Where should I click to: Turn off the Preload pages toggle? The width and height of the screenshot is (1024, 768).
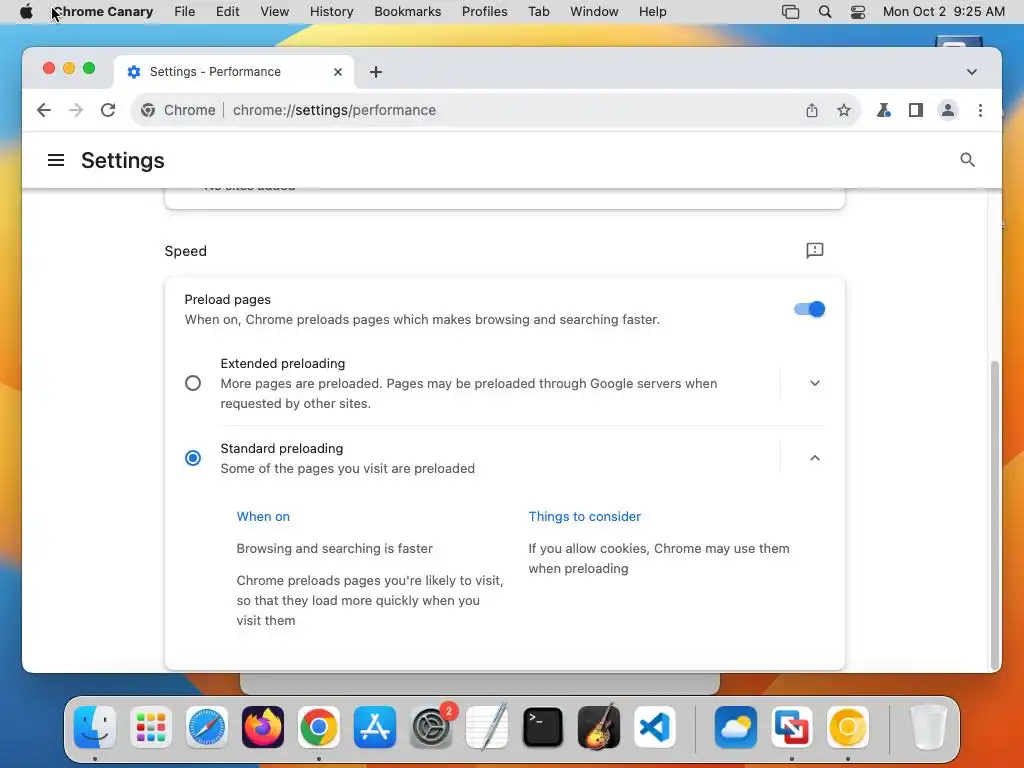tap(810, 310)
